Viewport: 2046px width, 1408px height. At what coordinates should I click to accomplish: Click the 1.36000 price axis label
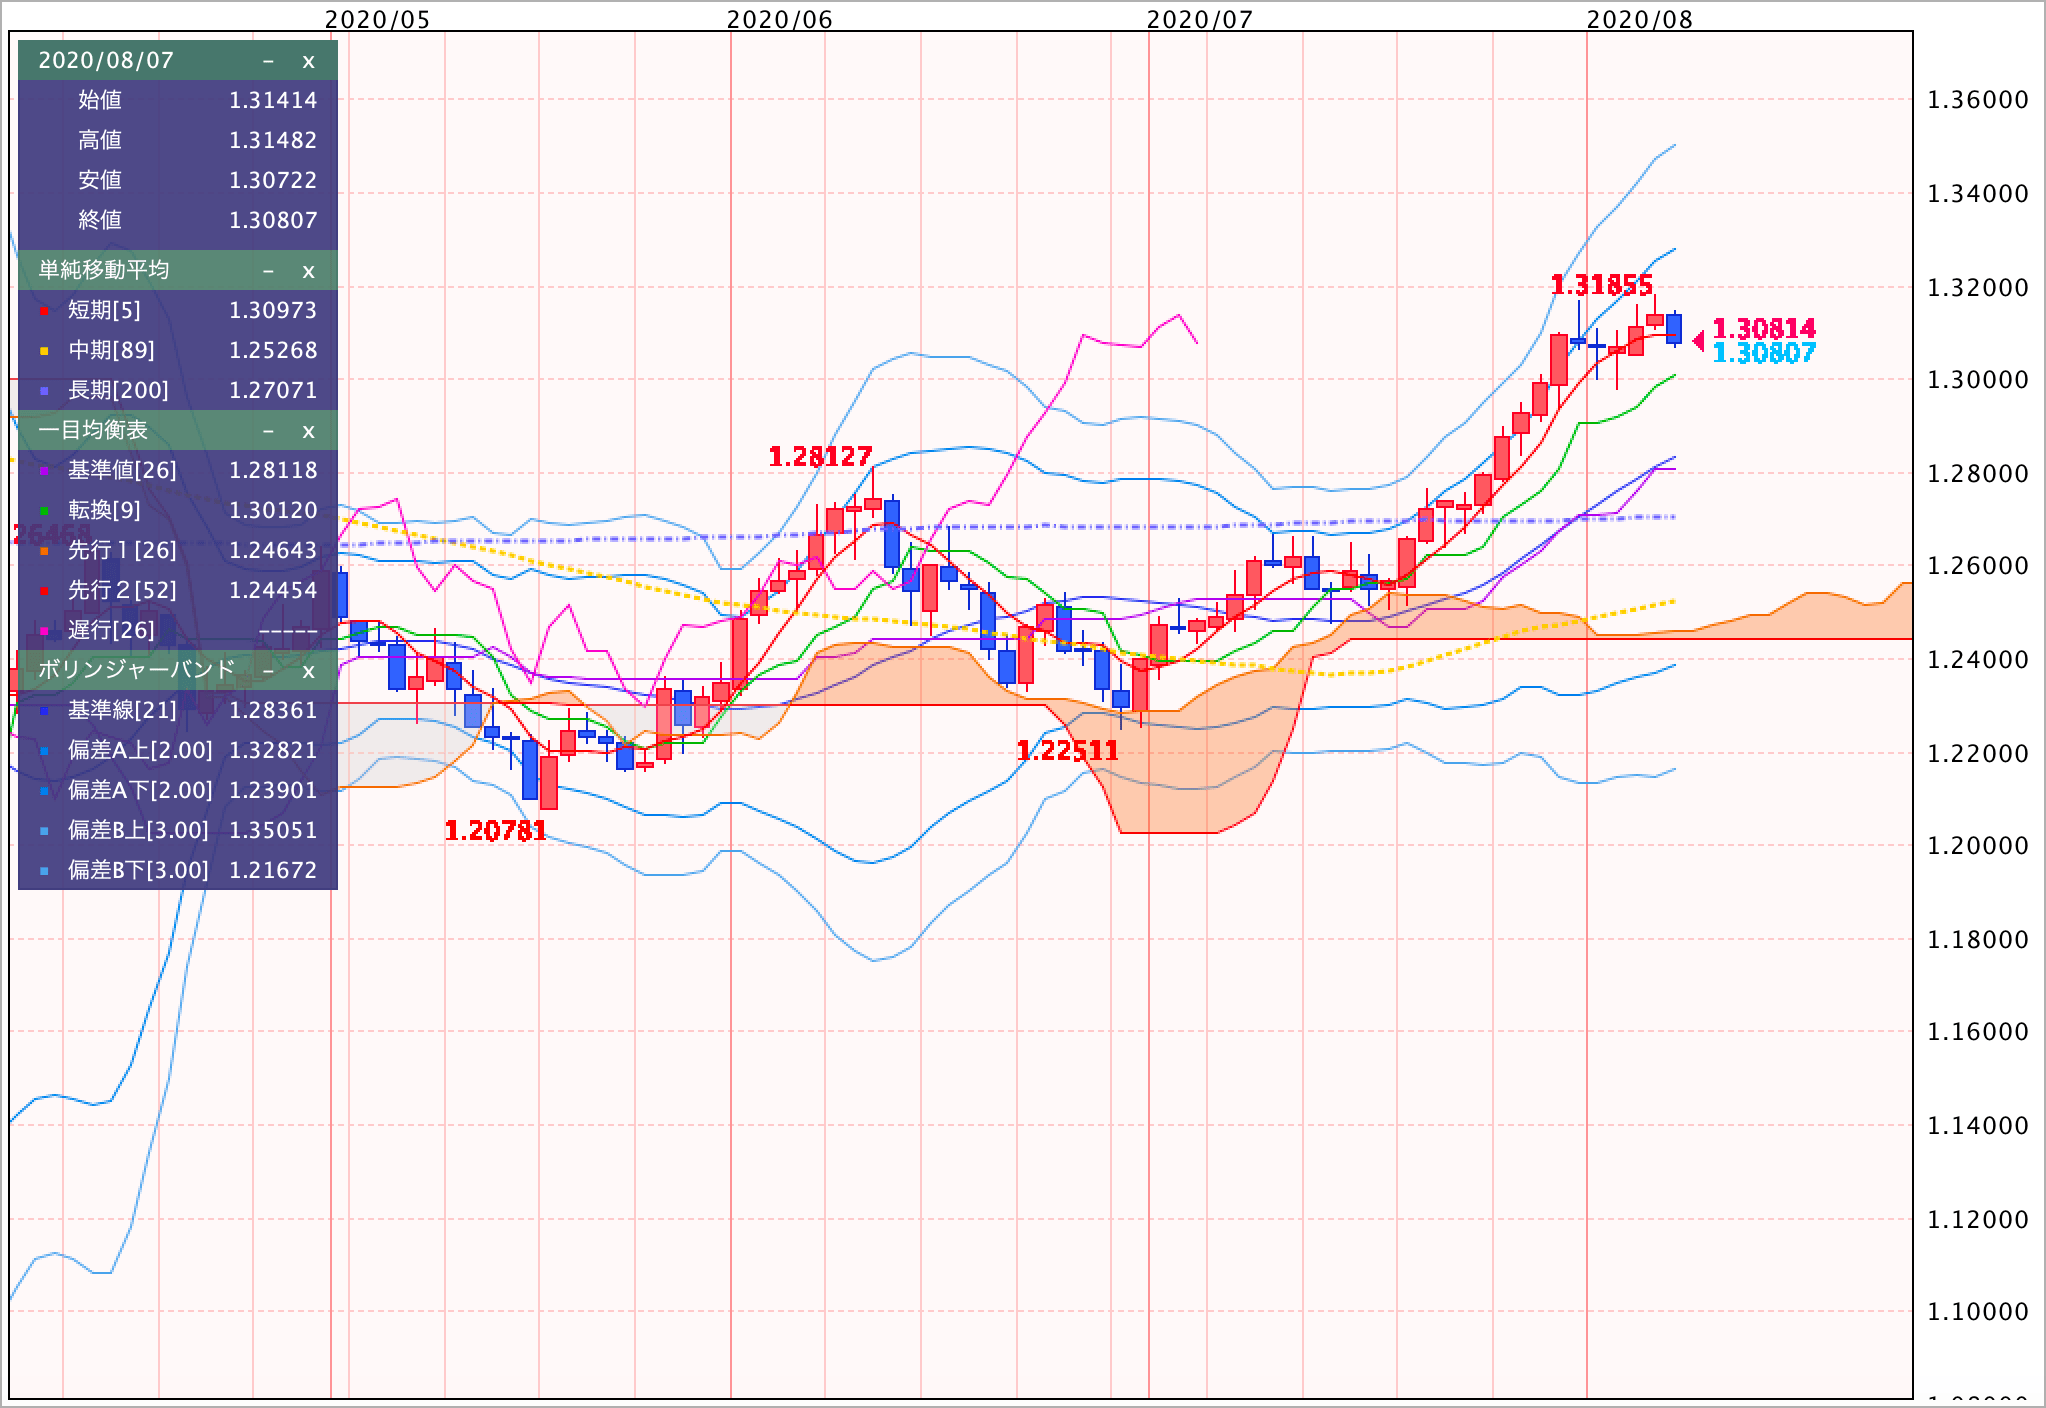1978,101
